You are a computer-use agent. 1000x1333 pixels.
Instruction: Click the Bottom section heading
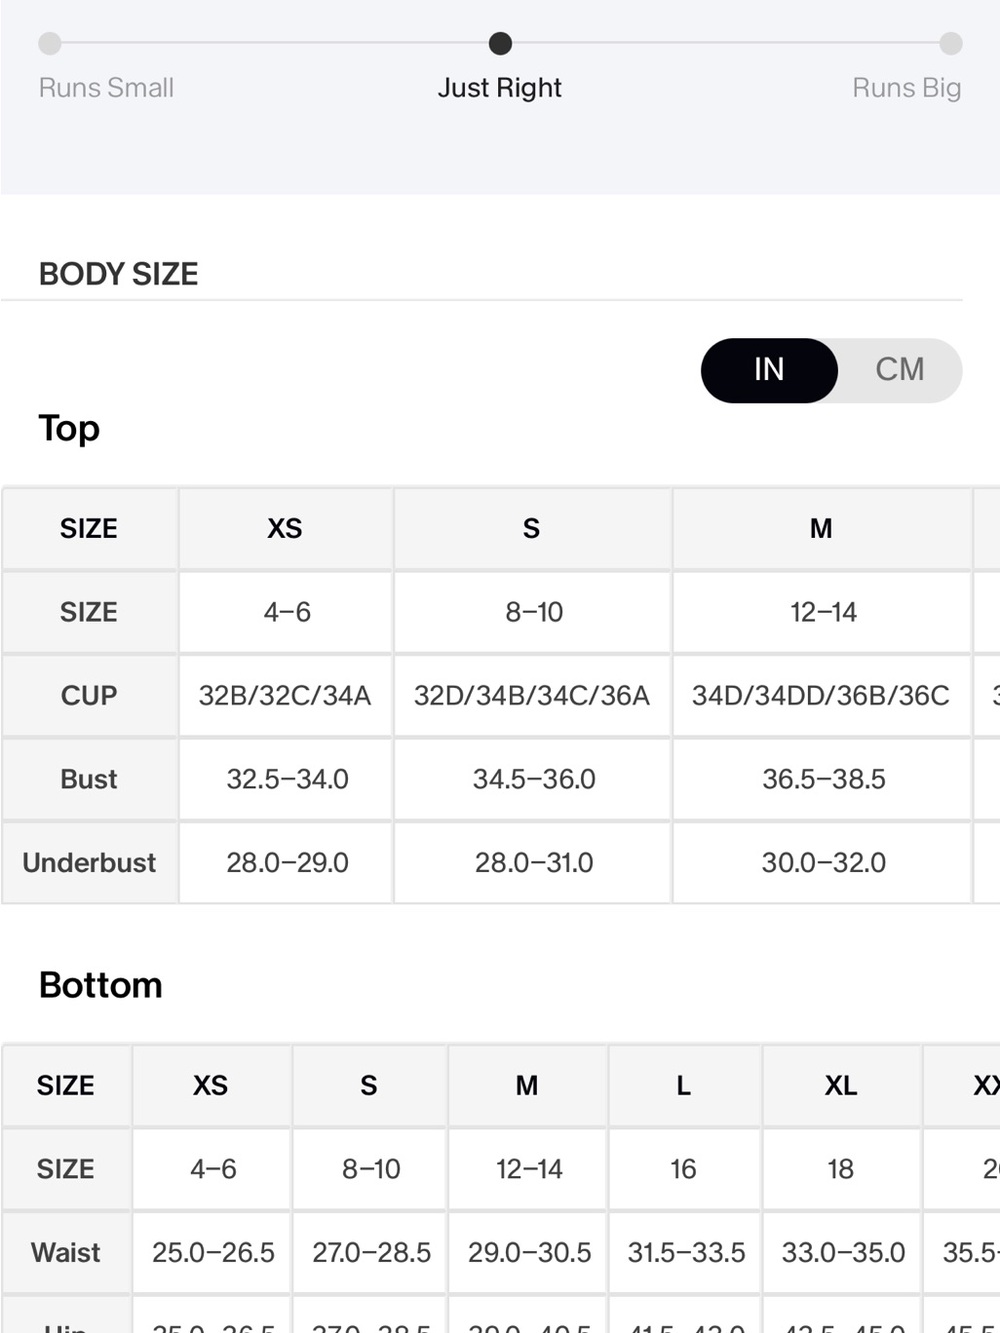click(x=100, y=985)
